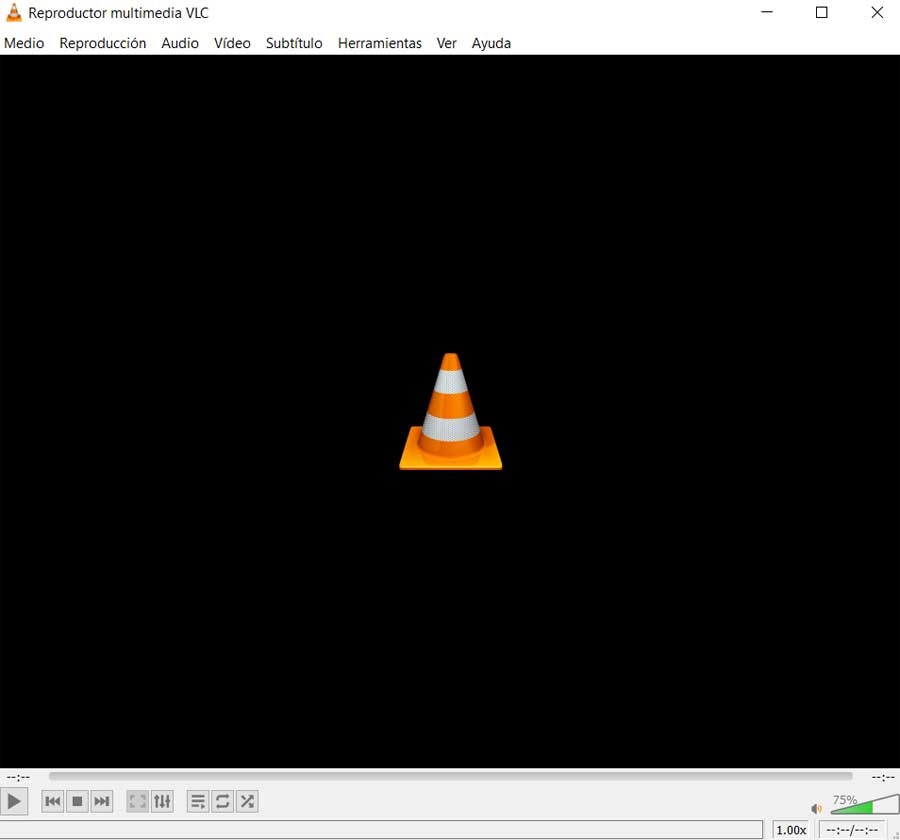Toggle the --:--/--:-- time display

(852, 830)
